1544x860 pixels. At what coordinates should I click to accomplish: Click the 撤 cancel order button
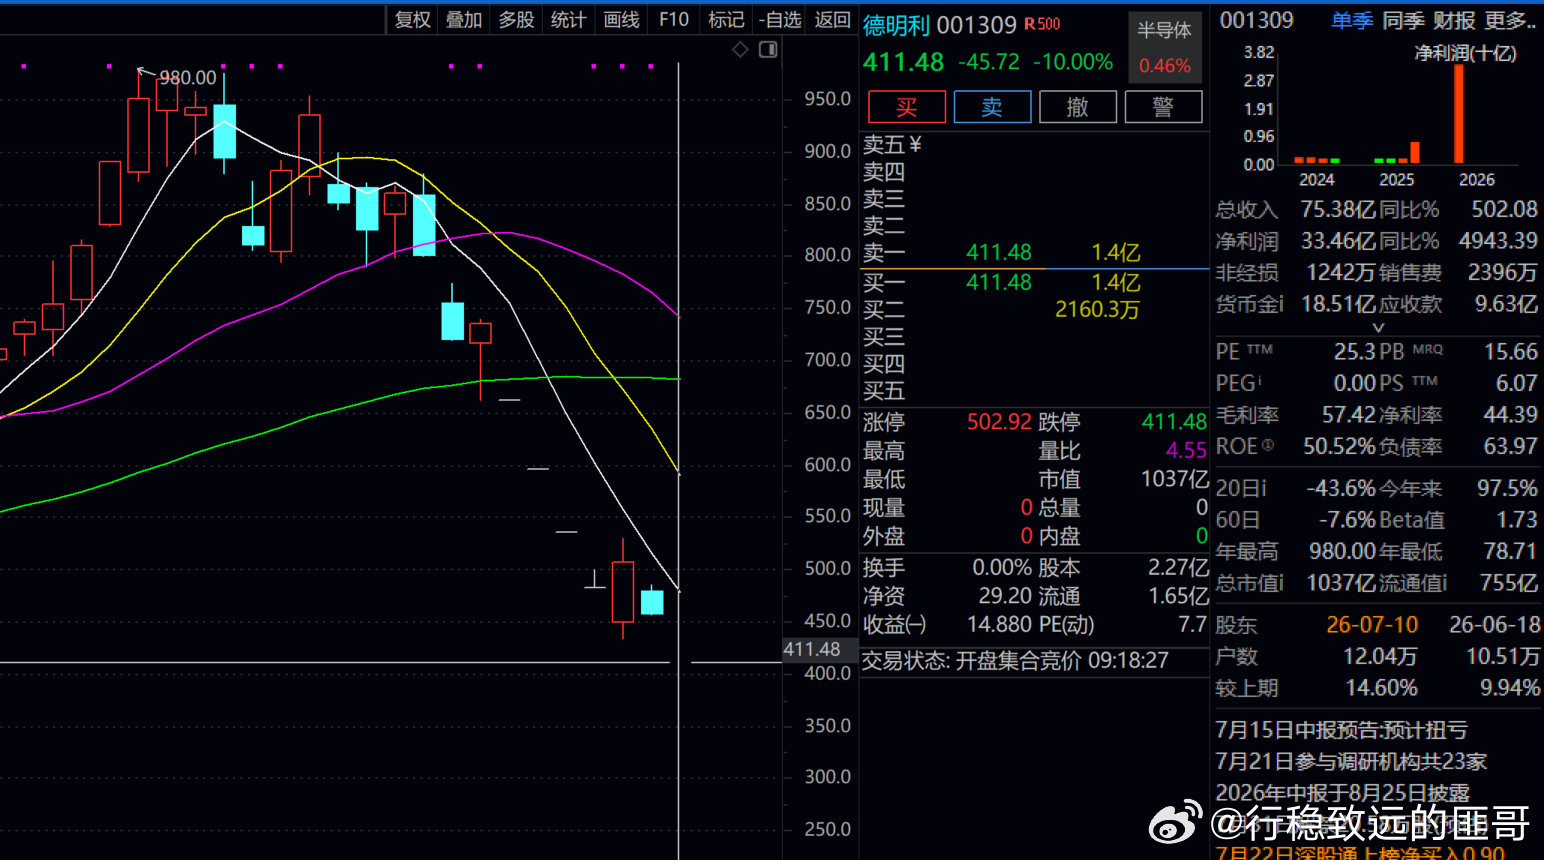click(1078, 107)
